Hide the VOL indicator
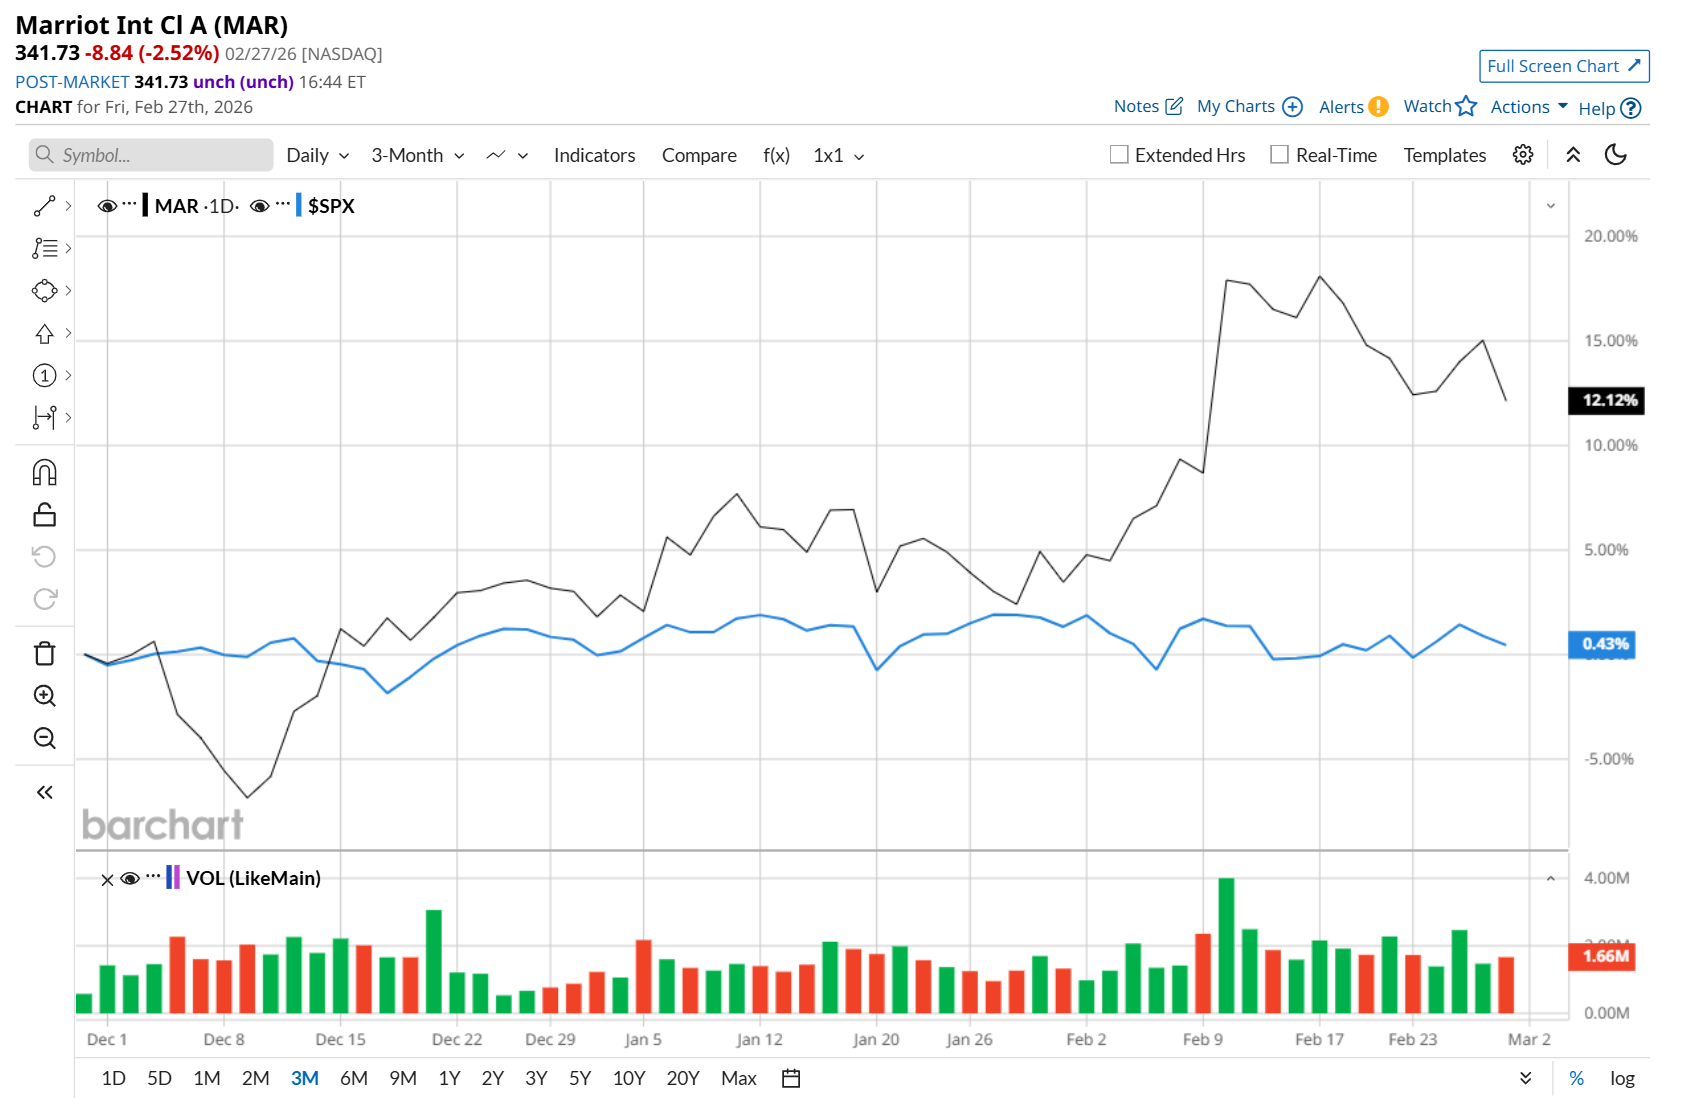 [x=130, y=879]
